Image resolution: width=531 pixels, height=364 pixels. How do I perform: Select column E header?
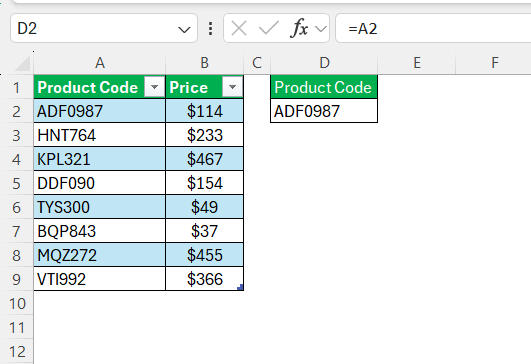click(417, 63)
